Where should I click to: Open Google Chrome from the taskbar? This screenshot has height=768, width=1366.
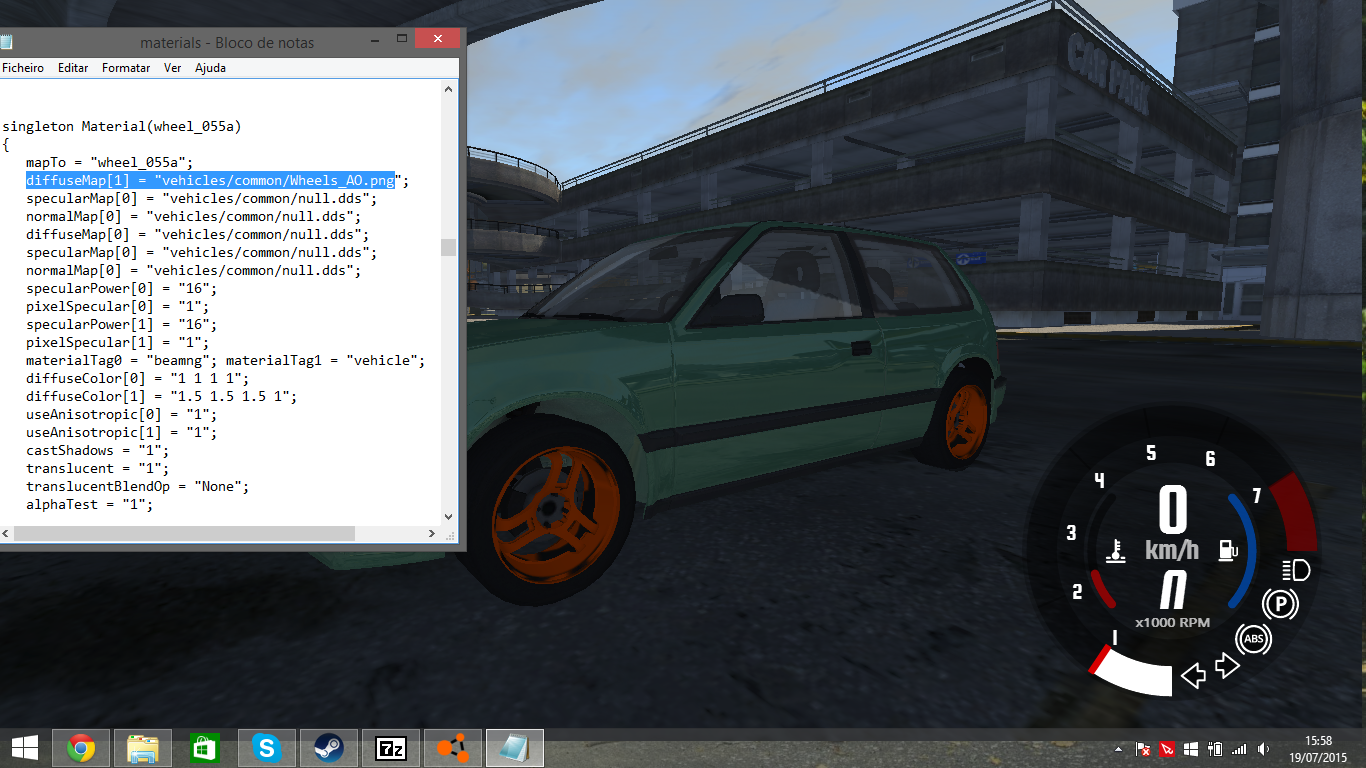click(x=81, y=748)
